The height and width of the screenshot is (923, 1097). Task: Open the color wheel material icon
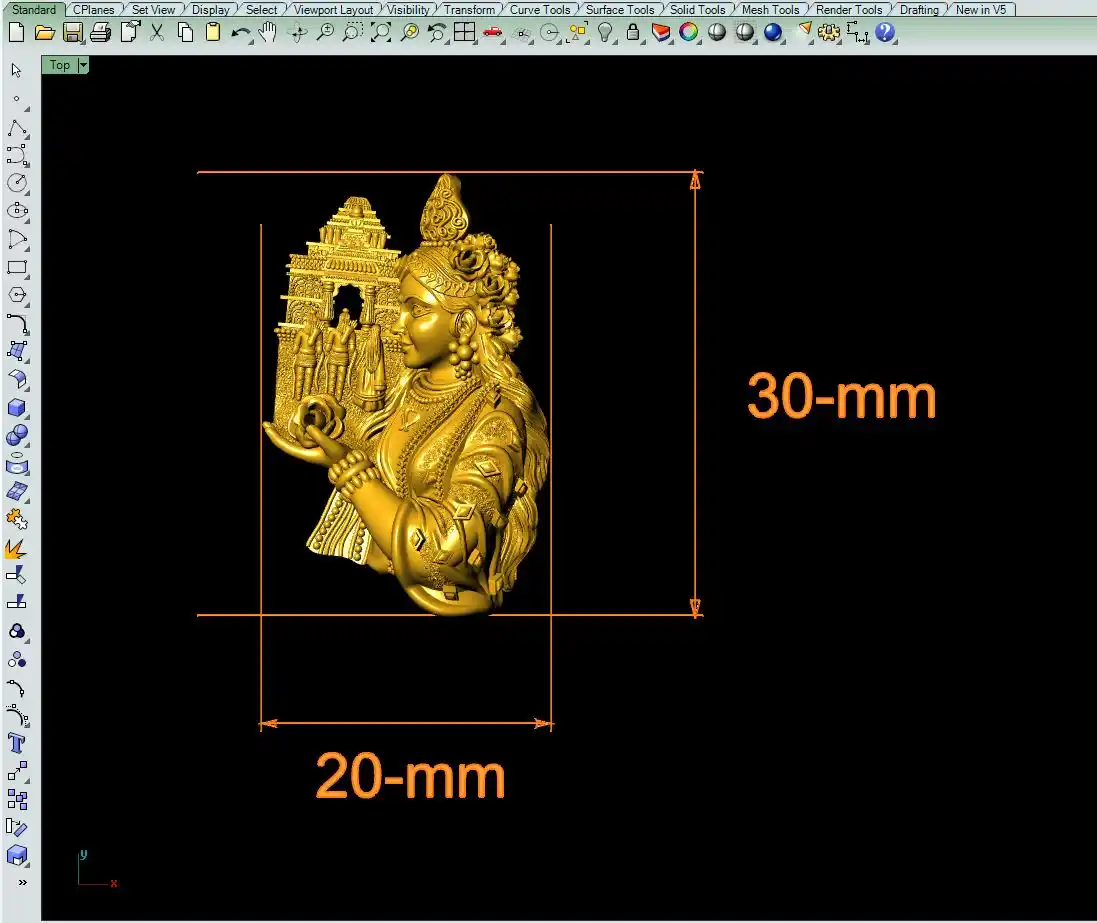tap(689, 32)
